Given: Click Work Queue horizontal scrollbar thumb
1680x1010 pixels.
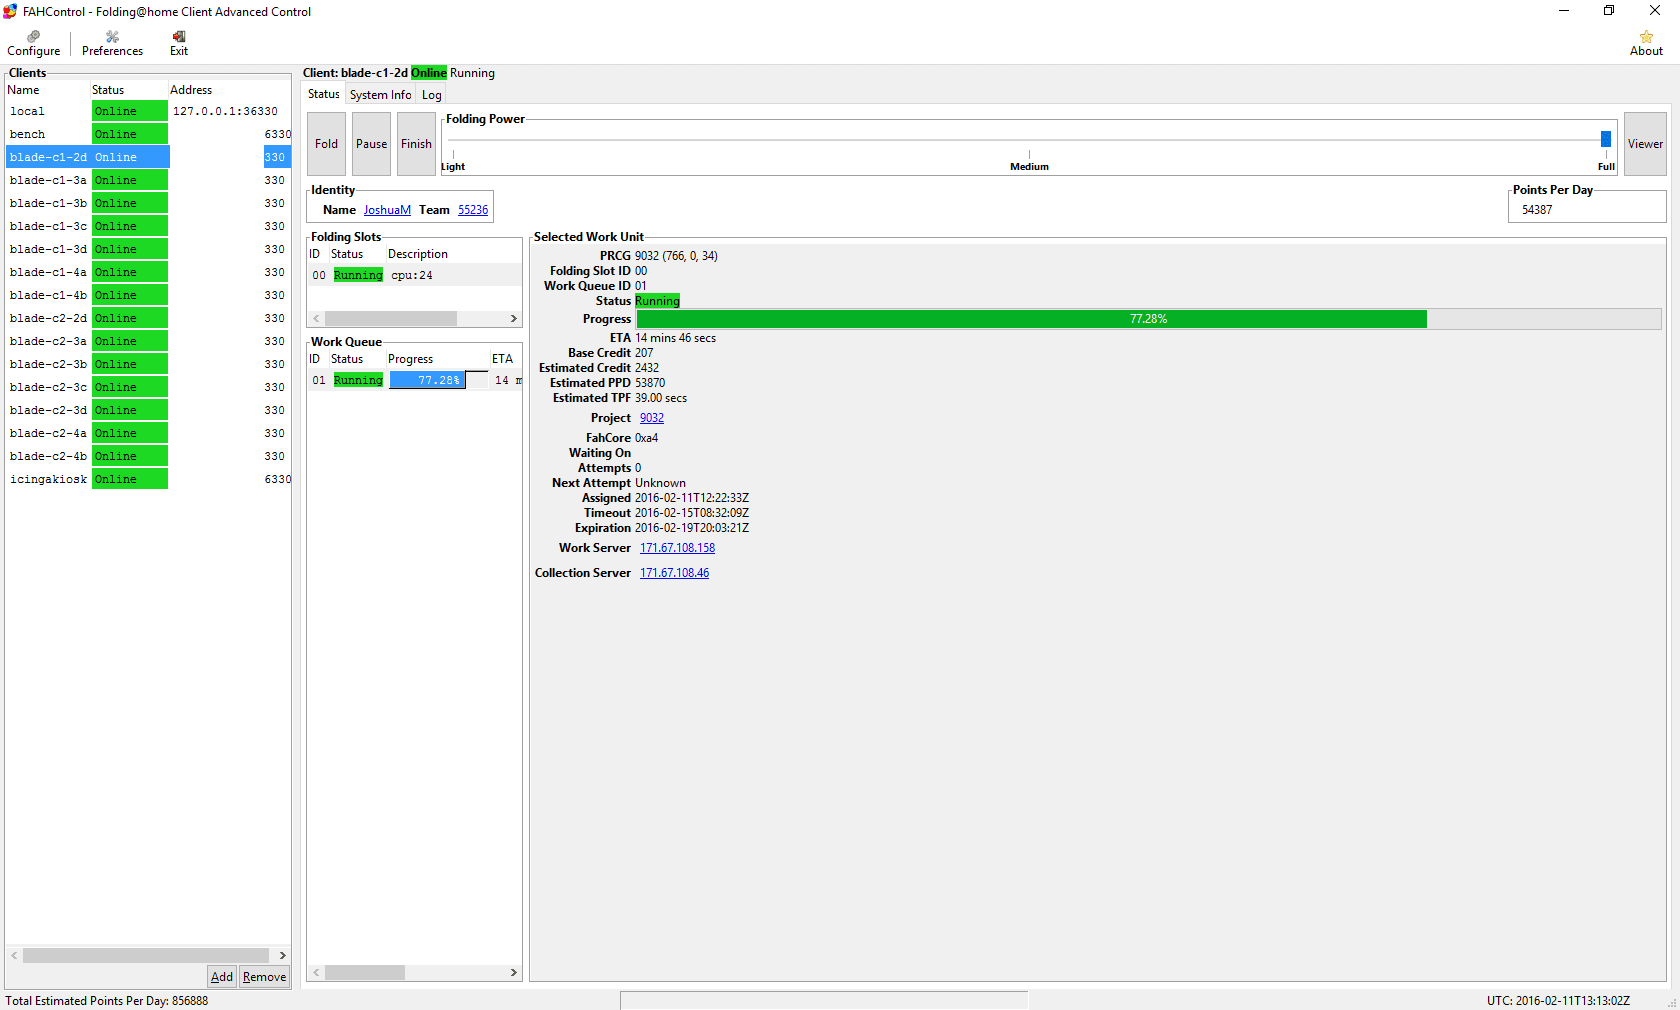Looking at the screenshot, I should click(365, 973).
